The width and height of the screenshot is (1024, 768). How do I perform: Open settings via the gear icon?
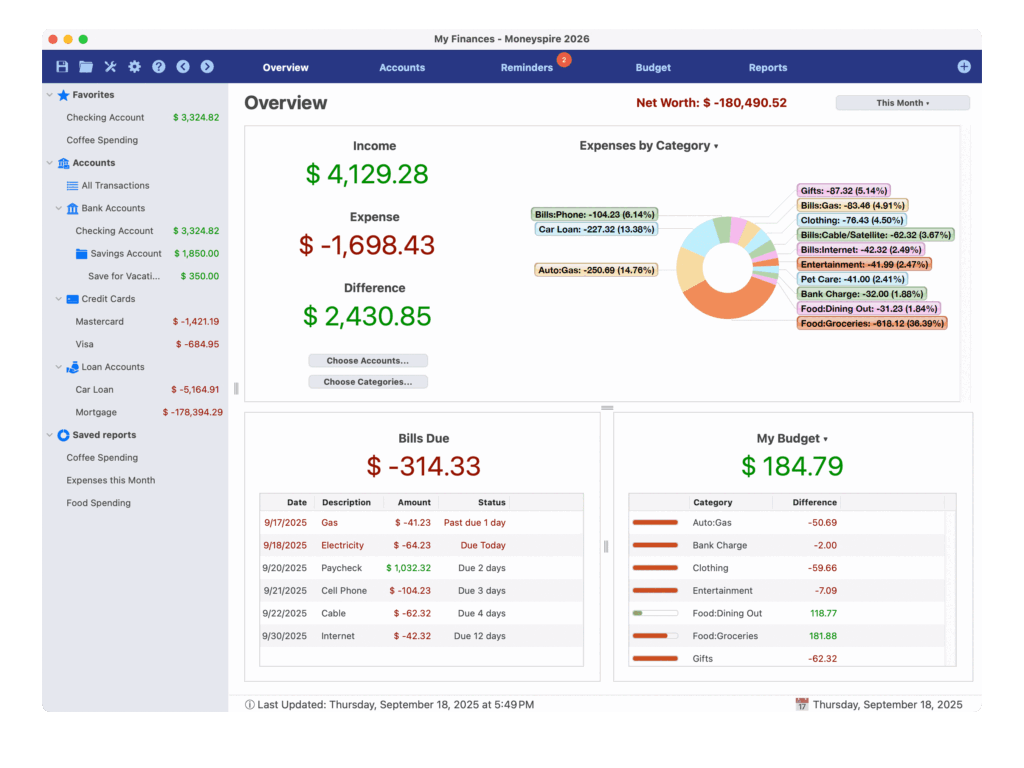tap(134, 66)
